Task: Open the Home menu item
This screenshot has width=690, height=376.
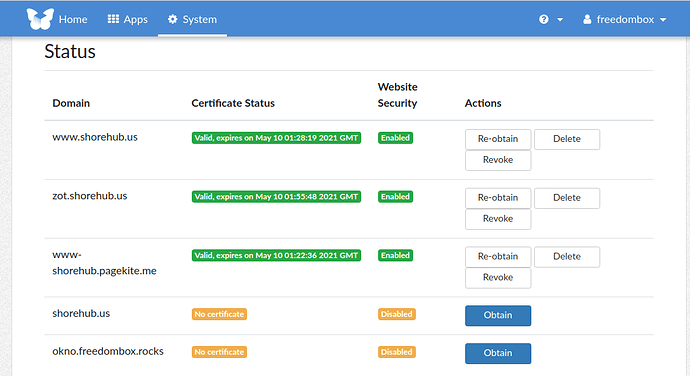Action: coord(73,19)
